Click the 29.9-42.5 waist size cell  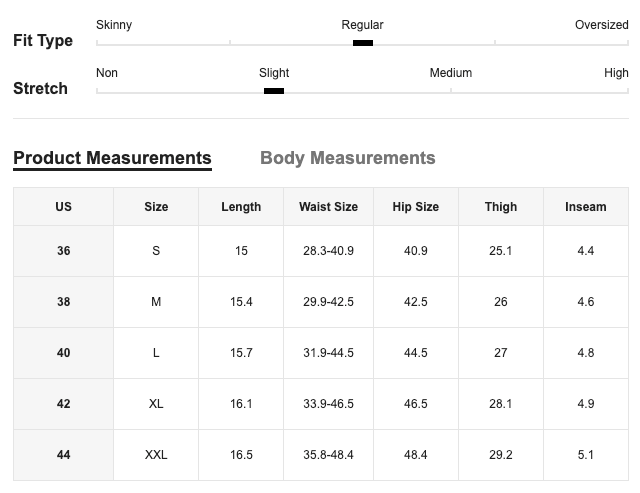click(x=328, y=302)
